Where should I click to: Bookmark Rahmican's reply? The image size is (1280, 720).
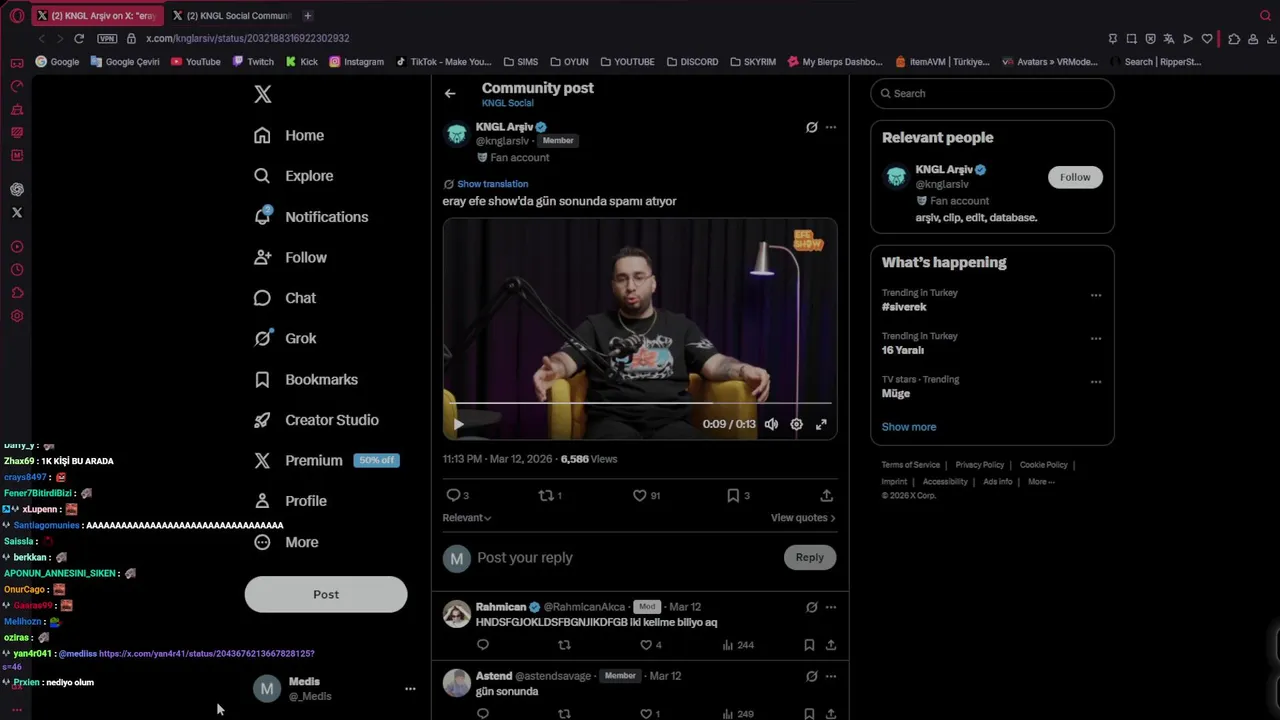coord(809,645)
